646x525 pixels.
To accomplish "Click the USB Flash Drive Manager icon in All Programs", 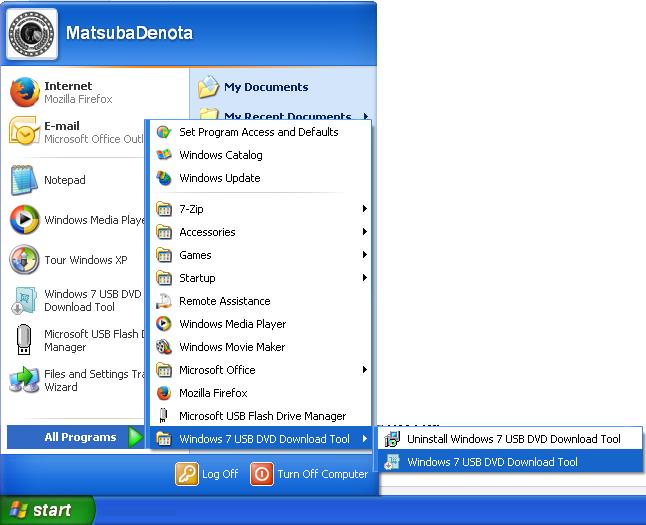I will point(164,416).
